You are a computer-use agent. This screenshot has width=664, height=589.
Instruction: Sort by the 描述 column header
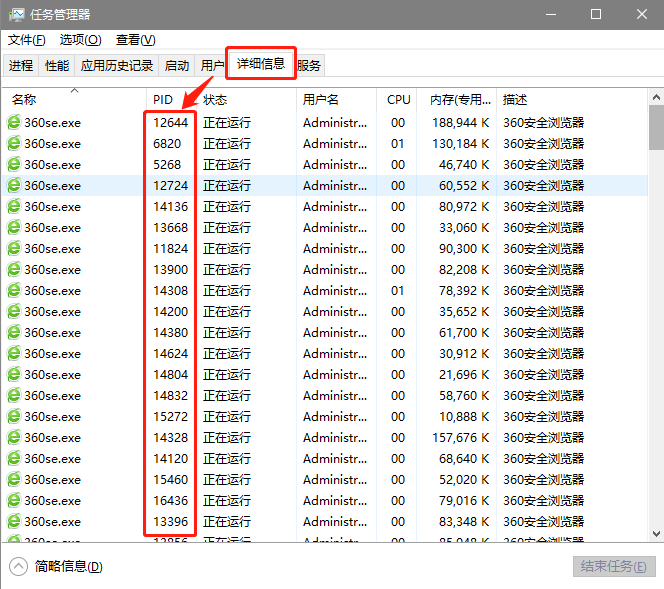[572, 100]
